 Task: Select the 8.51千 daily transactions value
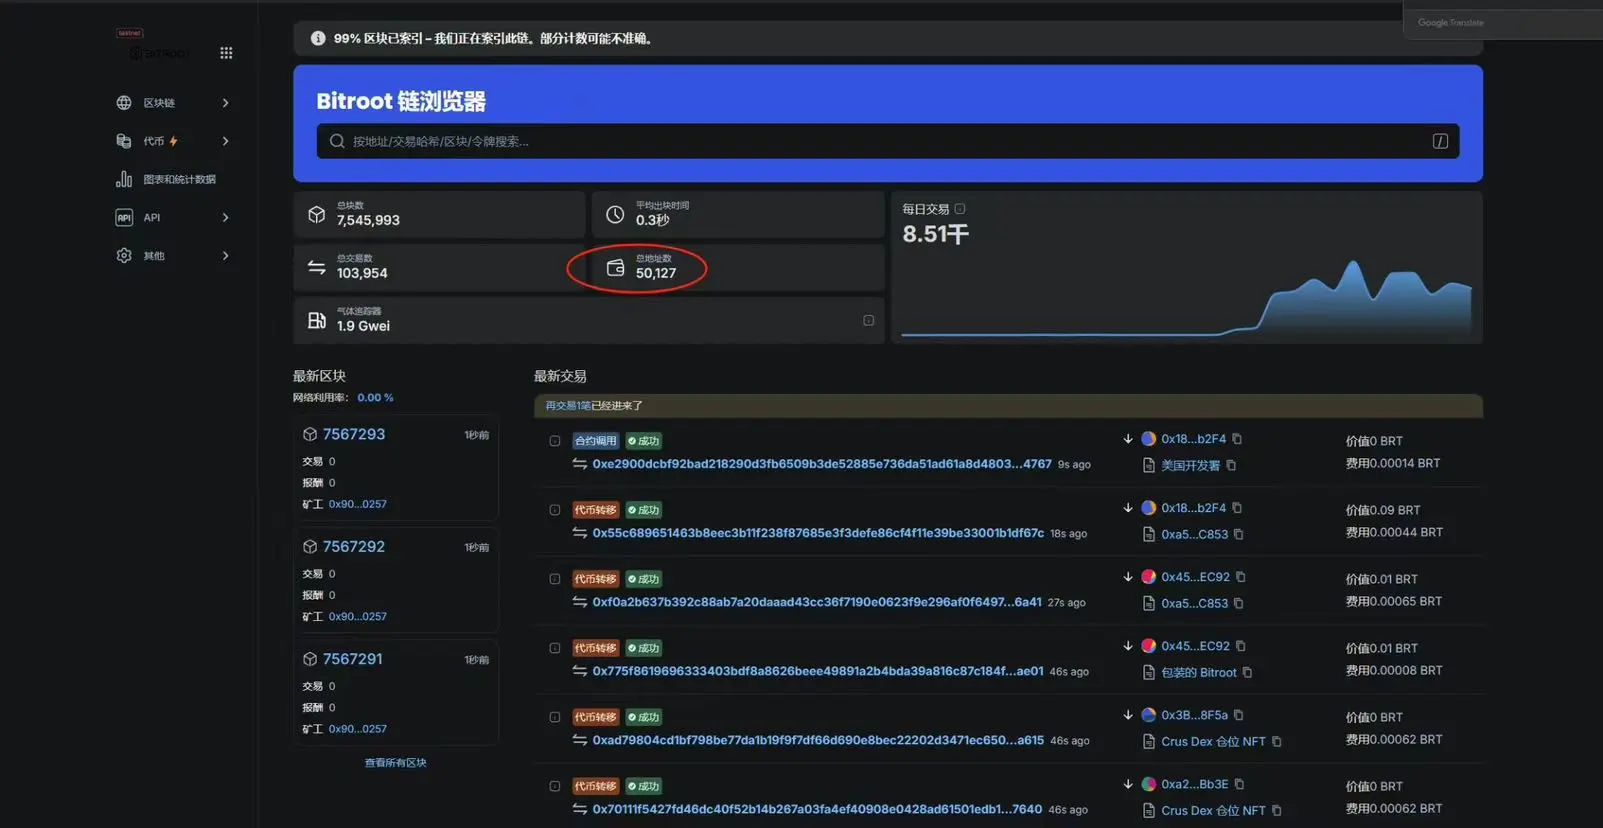(x=935, y=234)
